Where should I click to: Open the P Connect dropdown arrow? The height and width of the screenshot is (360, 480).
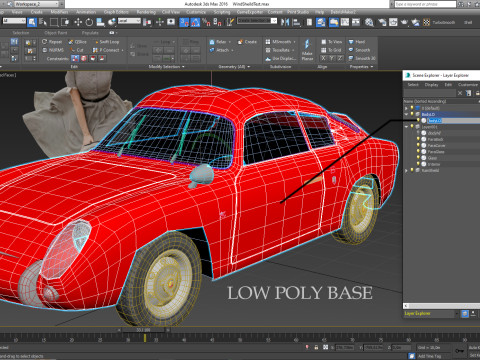click(123, 50)
